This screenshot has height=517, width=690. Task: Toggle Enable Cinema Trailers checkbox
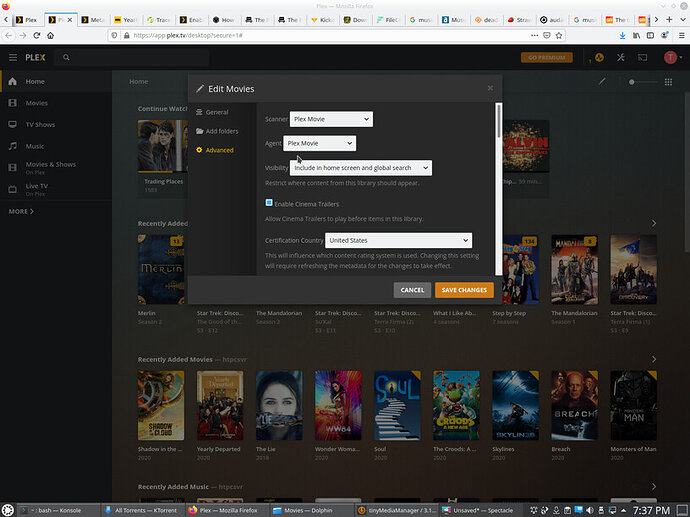point(269,203)
